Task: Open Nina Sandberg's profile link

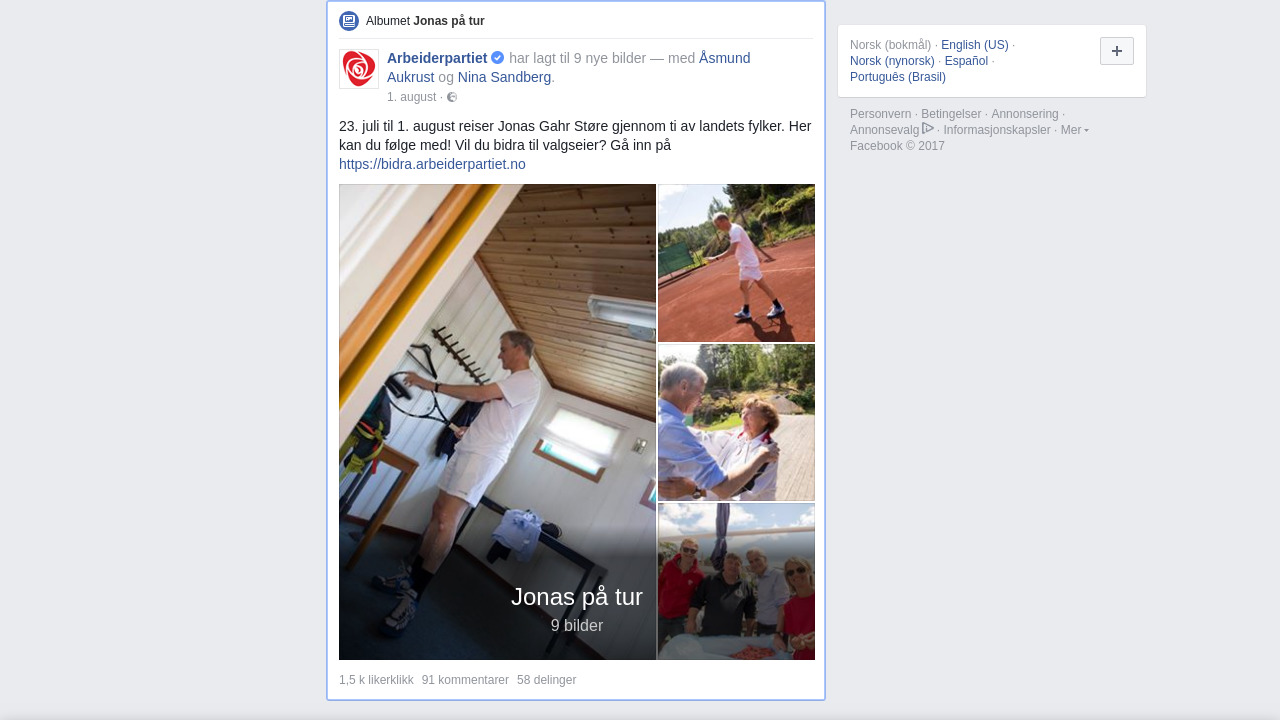Action: [x=504, y=77]
